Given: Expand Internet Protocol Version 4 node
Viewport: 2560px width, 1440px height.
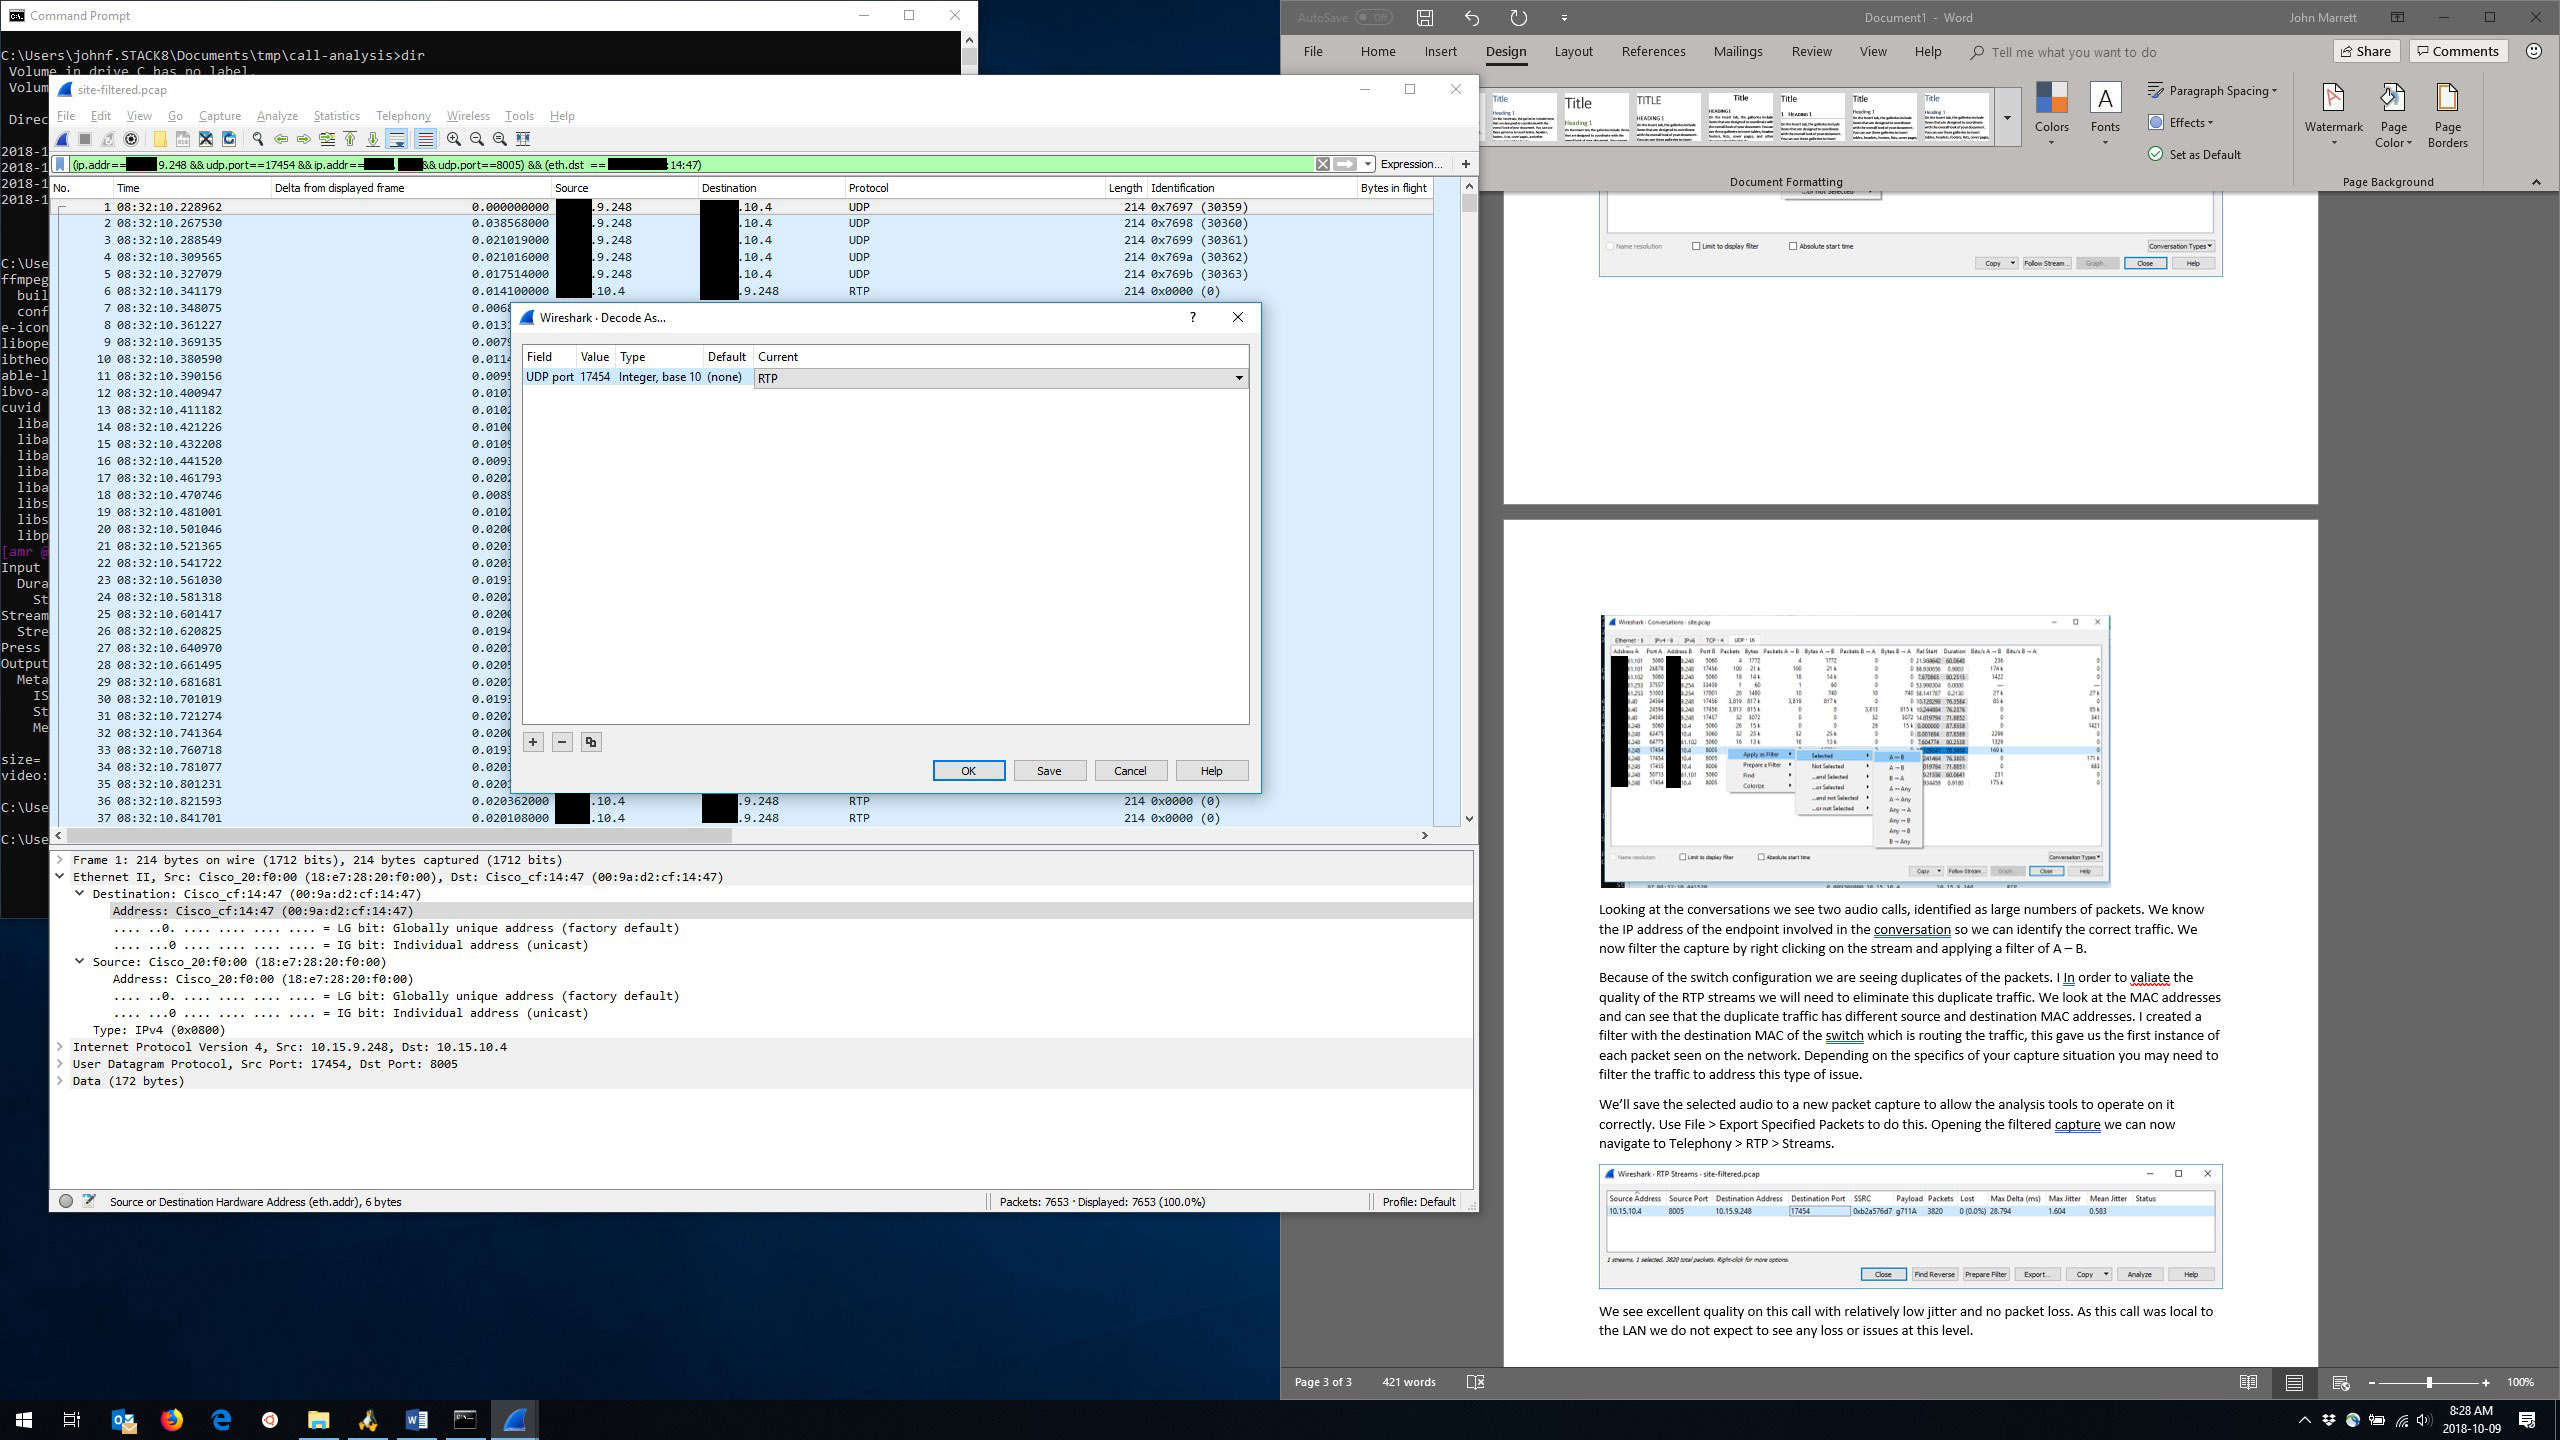Looking at the screenshot, I should click(61, 1047).
